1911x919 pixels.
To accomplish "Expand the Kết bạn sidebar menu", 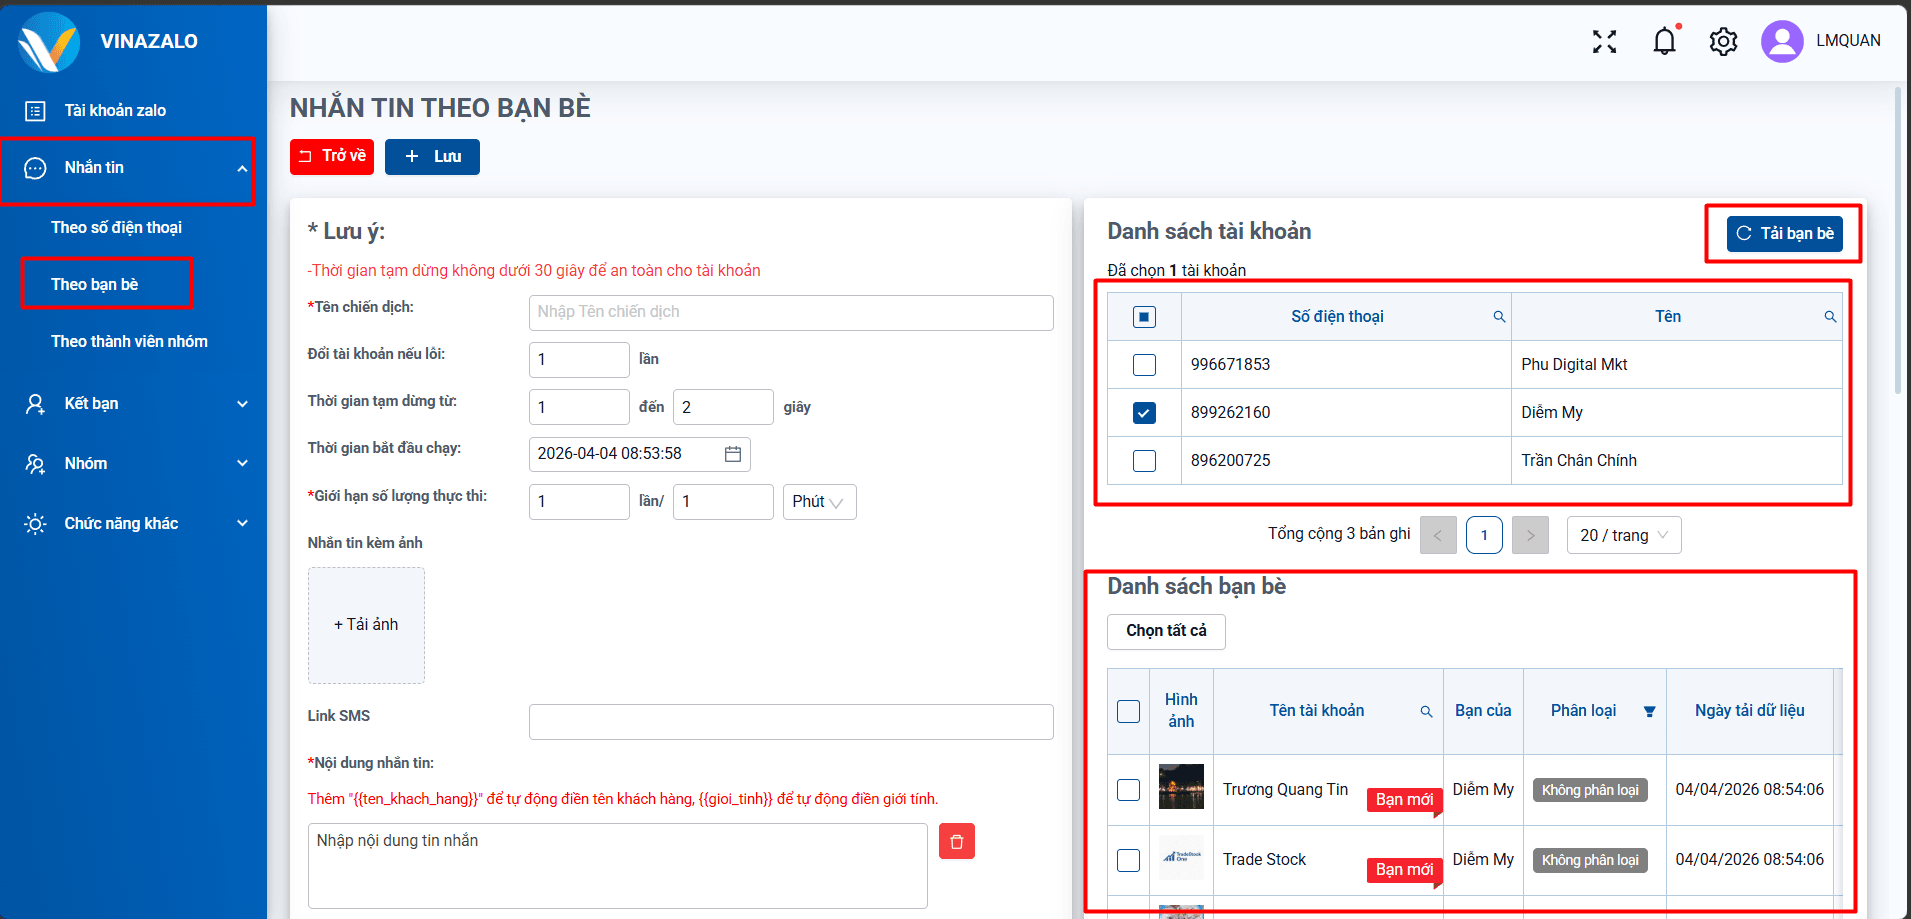I will pos(134,404).
